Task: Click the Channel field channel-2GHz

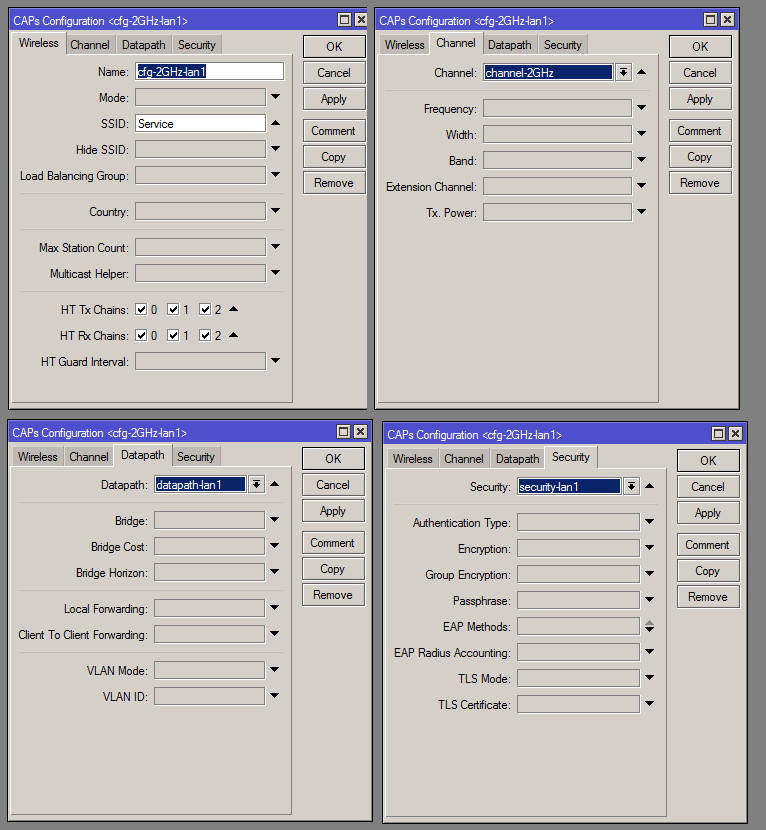Action: [548, 72]
